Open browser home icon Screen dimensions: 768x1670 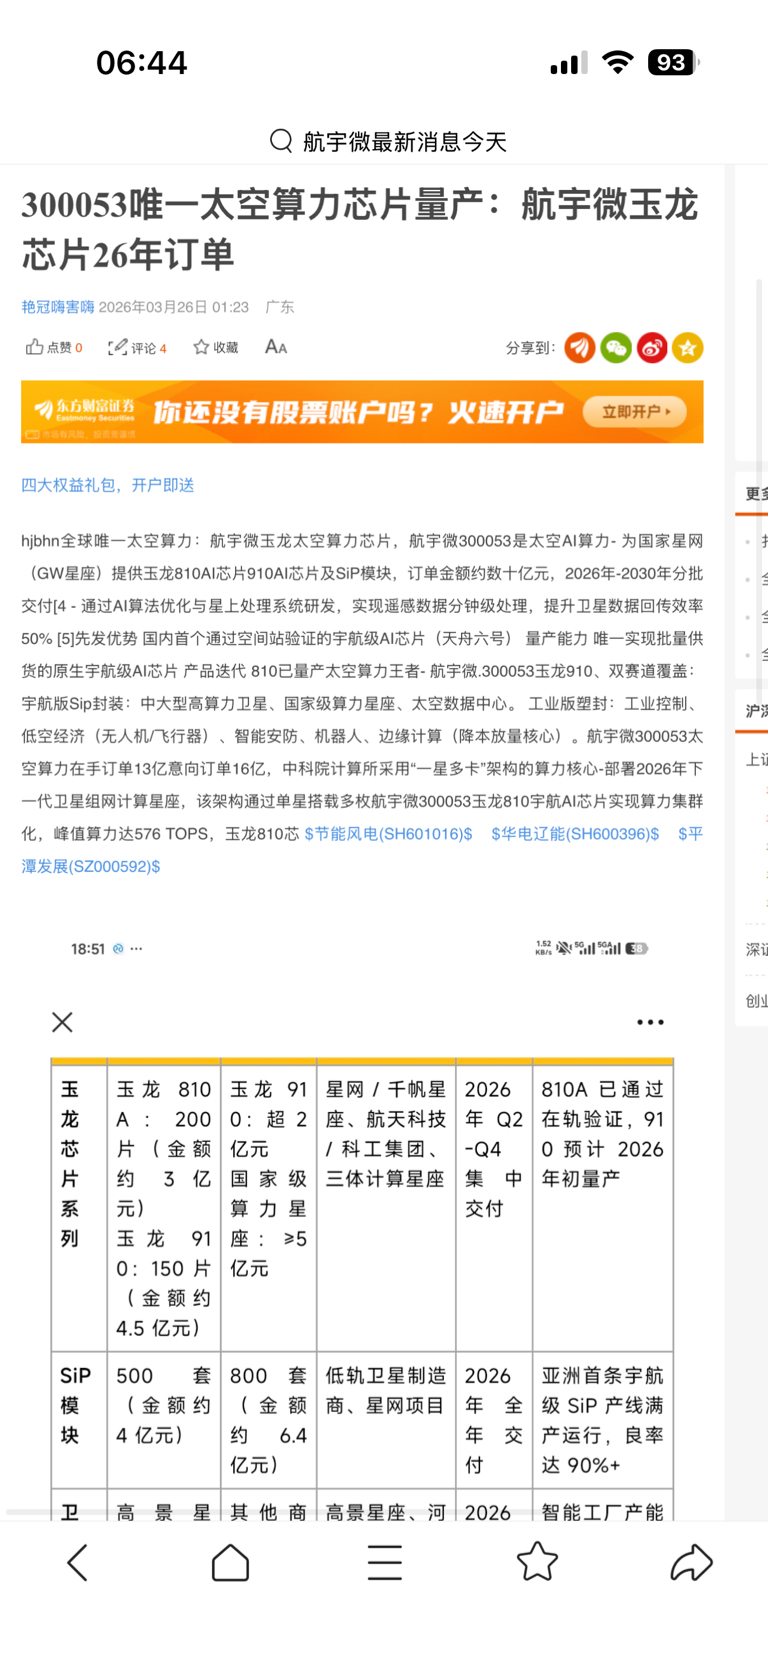coord(230,1562)
